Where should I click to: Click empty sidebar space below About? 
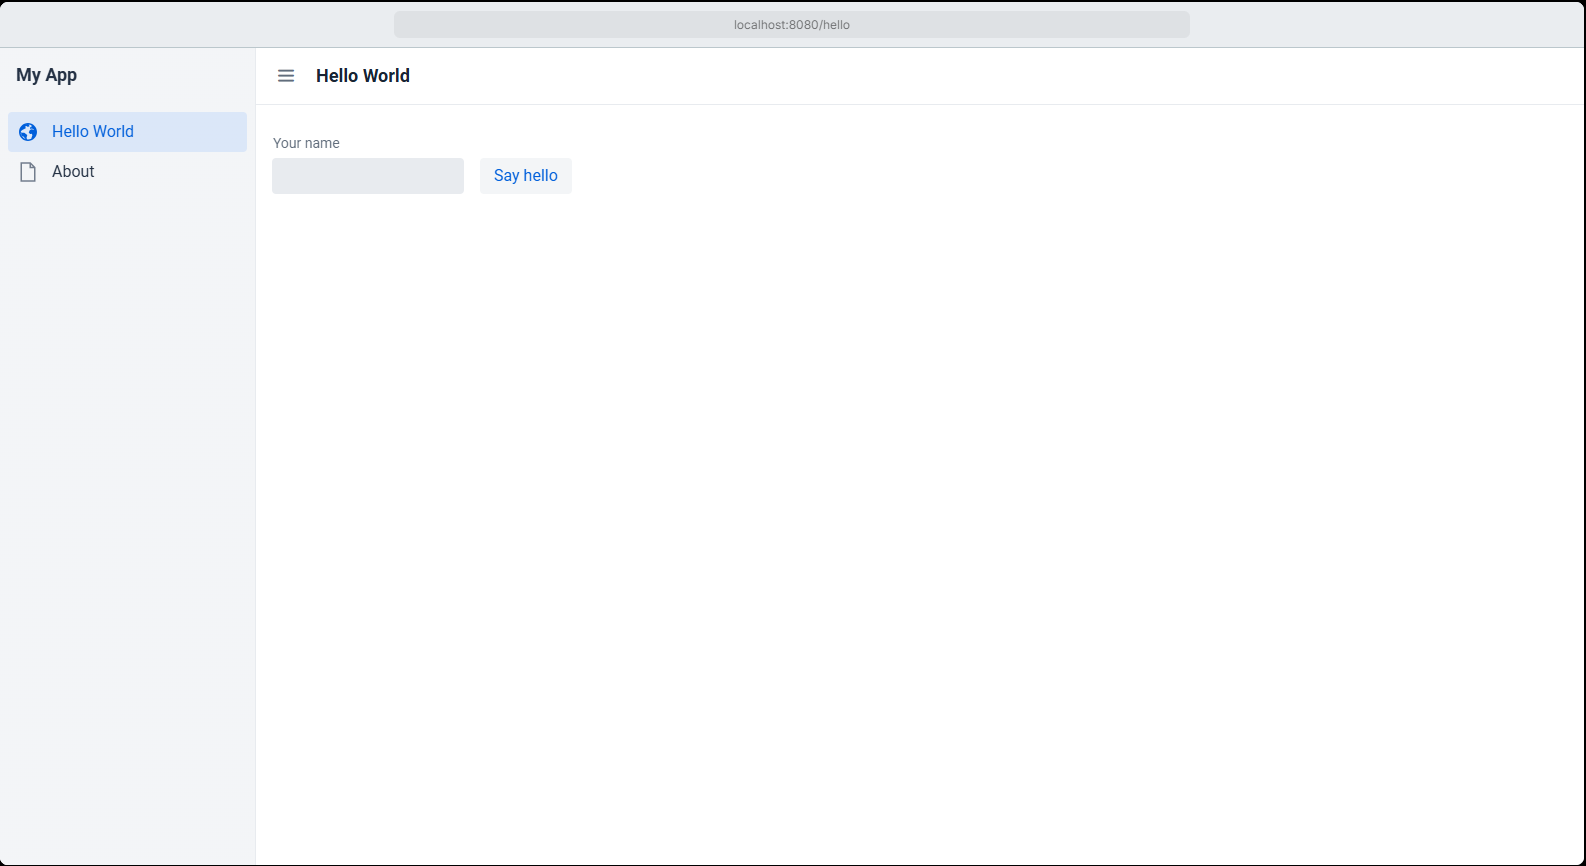127,450
